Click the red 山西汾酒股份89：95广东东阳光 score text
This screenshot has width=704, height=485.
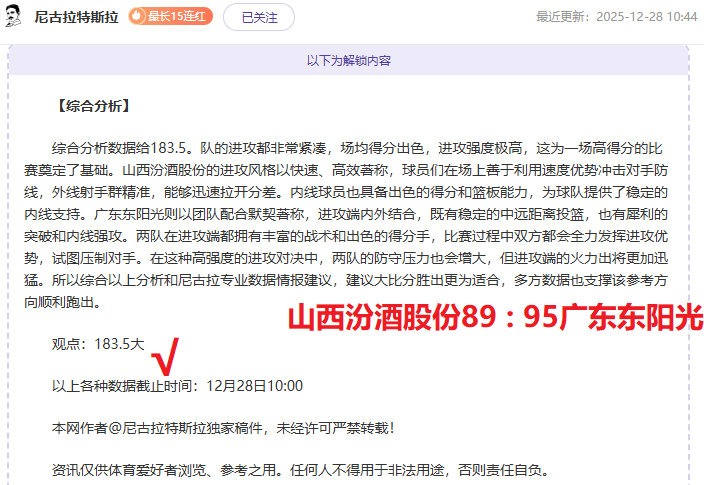[x=495, y=318]
